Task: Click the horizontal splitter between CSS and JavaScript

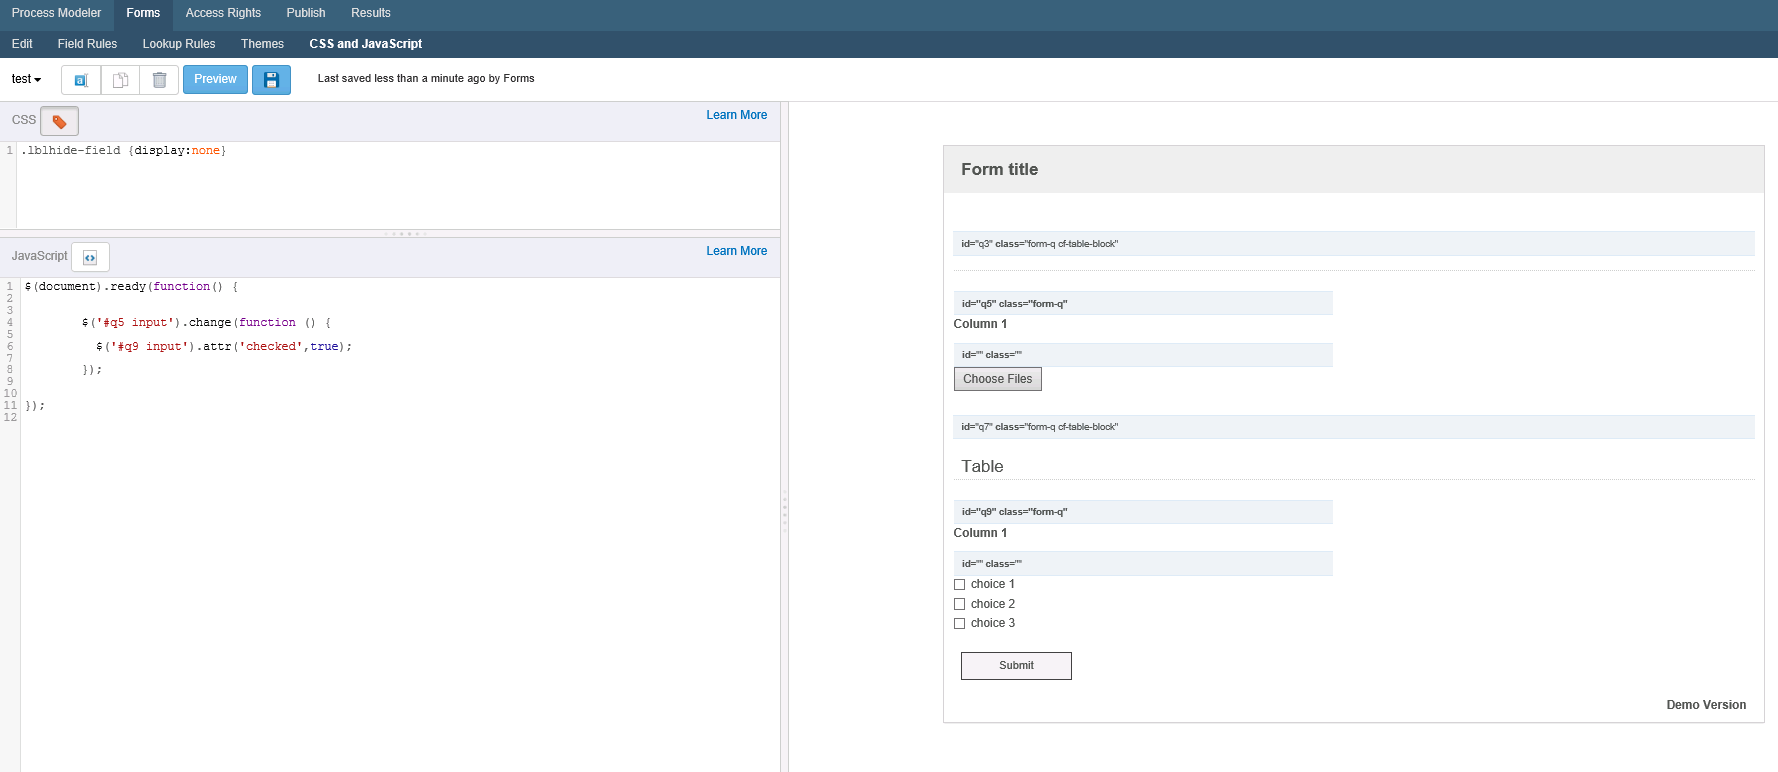Action: pyautogui.click(x=405, y=234)
